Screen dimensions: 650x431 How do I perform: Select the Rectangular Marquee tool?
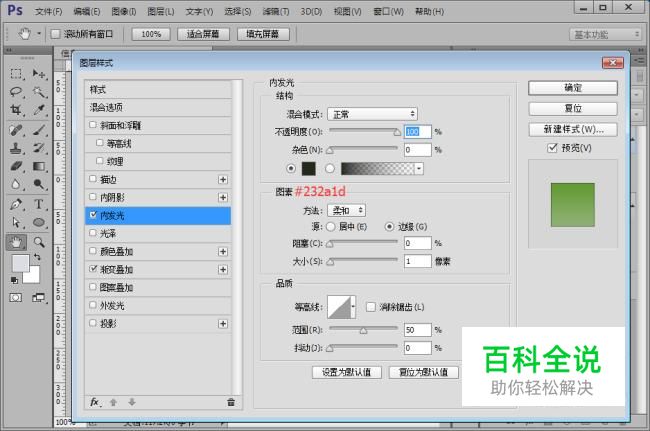16,74
